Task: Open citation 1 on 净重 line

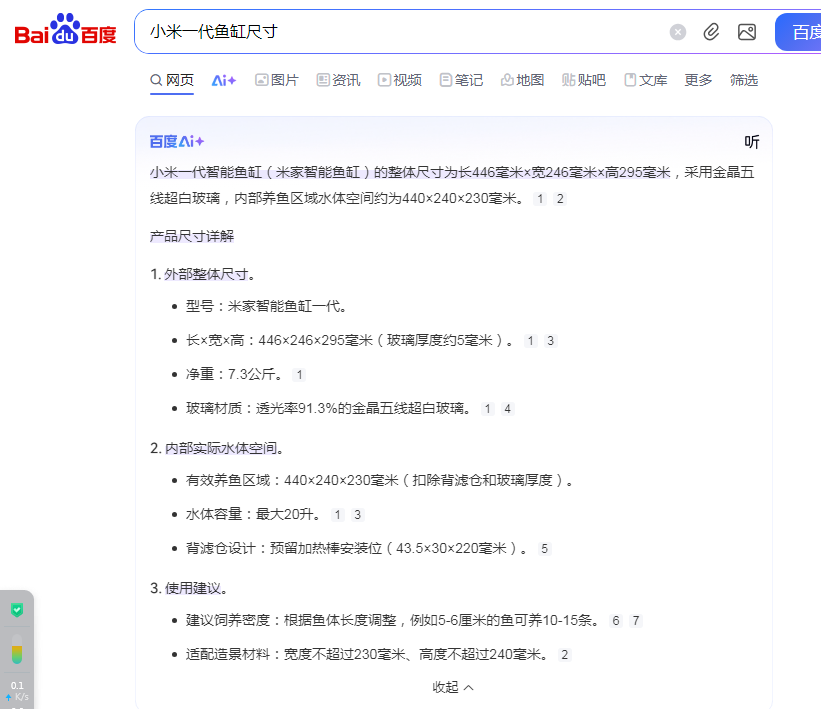Action: (299, 375)
